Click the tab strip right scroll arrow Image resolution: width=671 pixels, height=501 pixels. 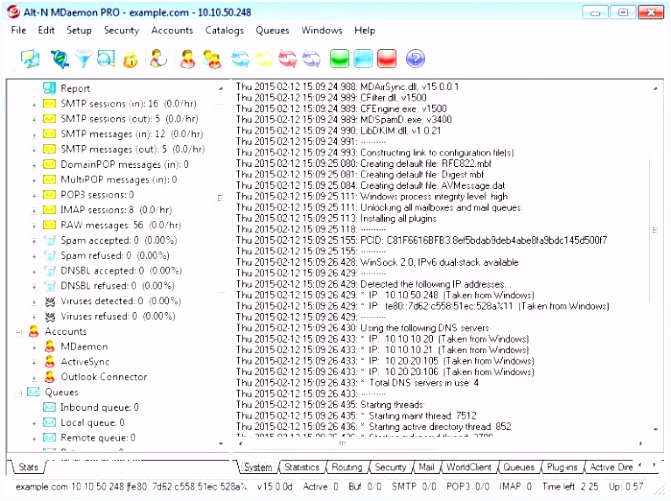coord(654,465)
